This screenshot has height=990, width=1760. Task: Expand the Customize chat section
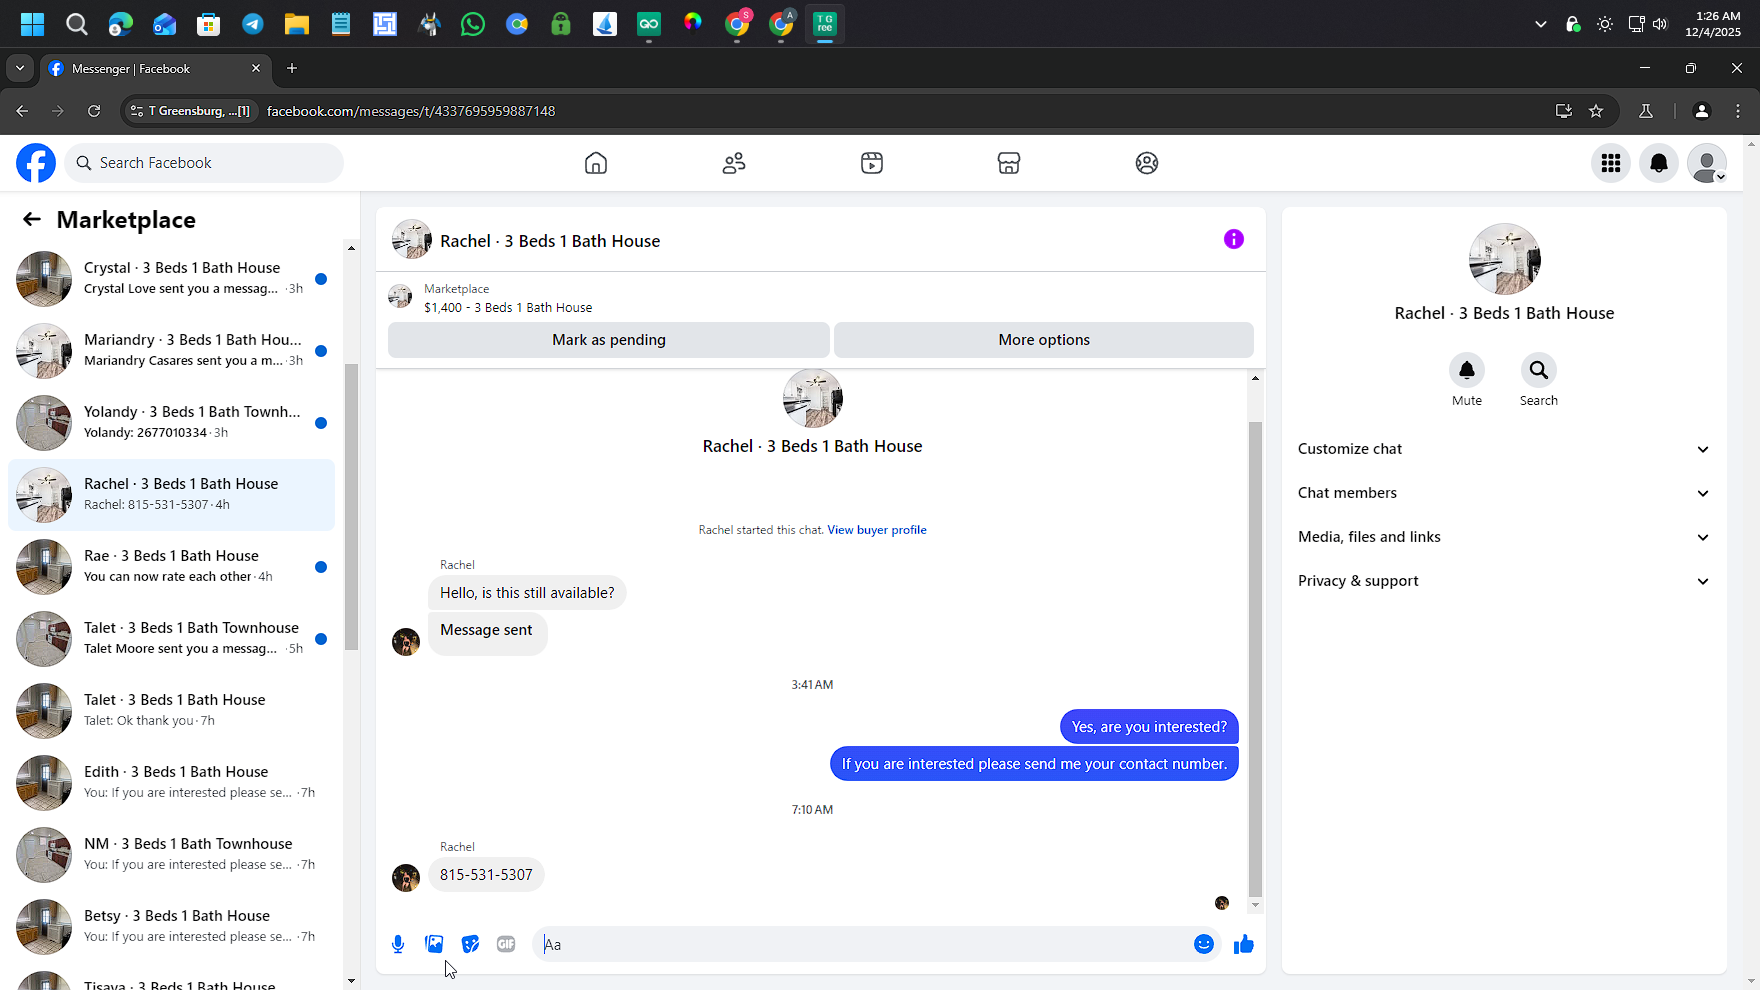pos(1504,449)
